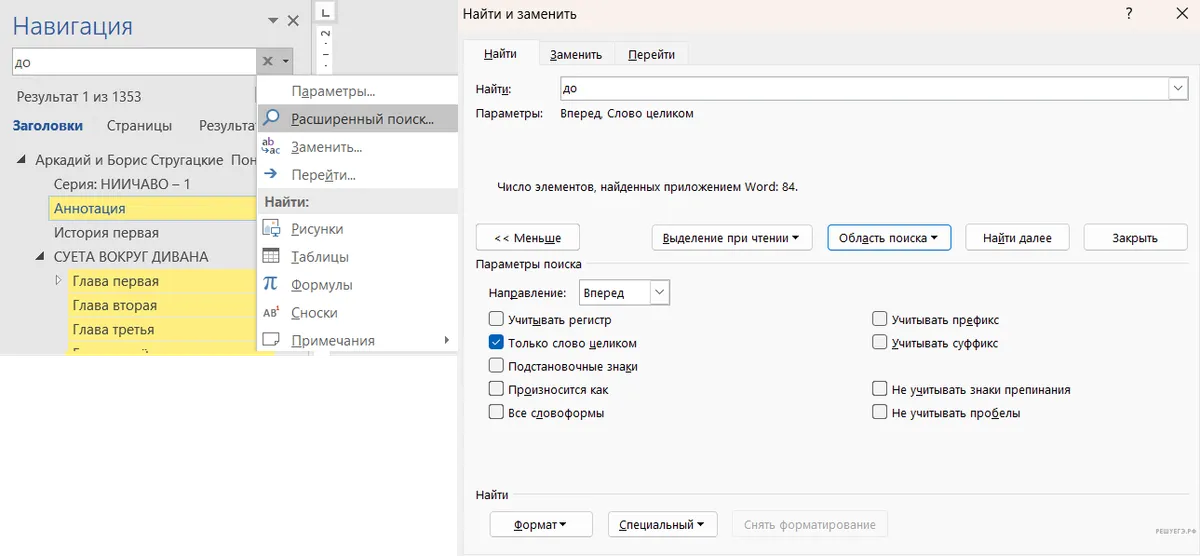Expand the Глава первая heading

point(59,281)
